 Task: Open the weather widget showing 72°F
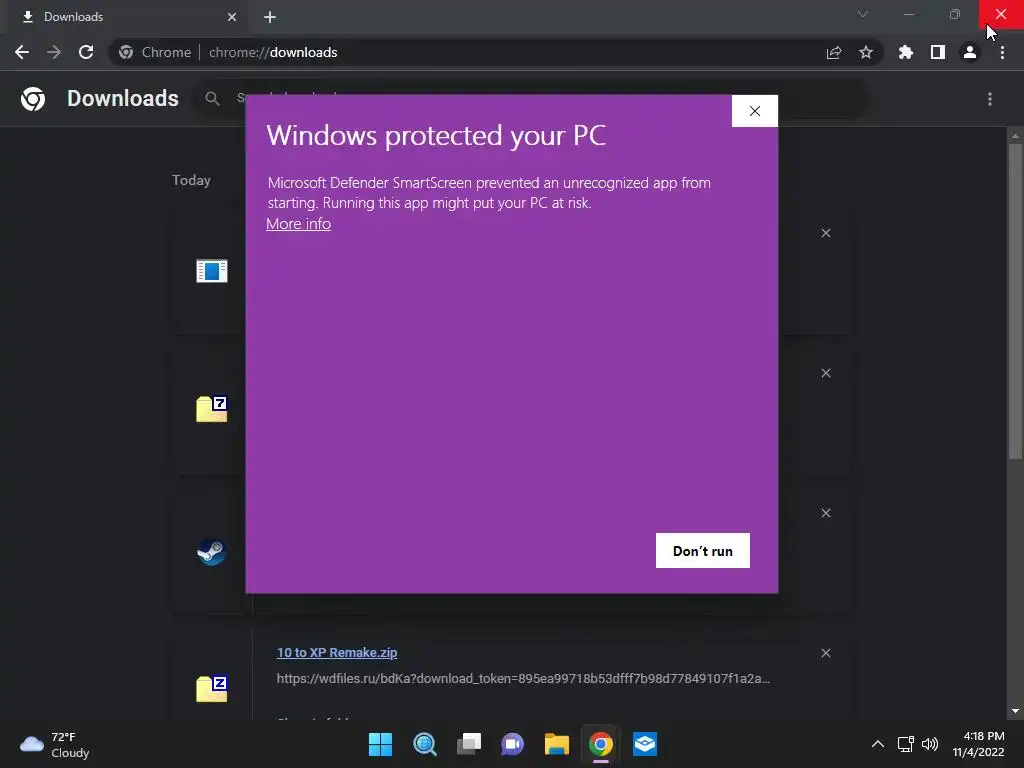click(55, 744)
